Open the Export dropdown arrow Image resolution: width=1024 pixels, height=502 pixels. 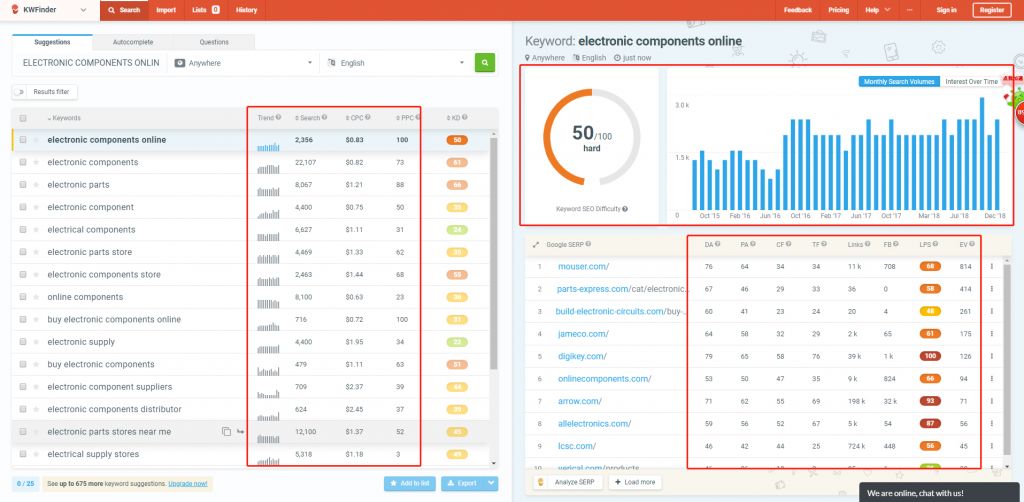[x=490, y=484]
